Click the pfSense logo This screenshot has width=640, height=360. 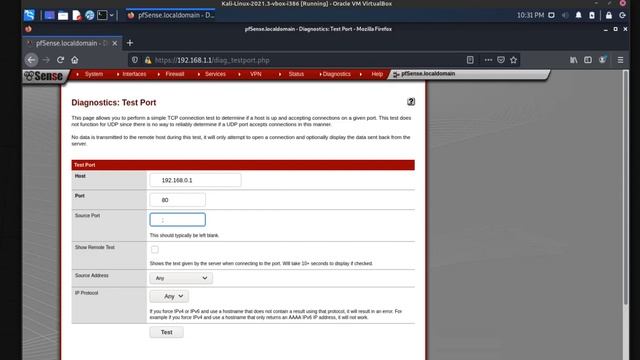tap(44, 76)
